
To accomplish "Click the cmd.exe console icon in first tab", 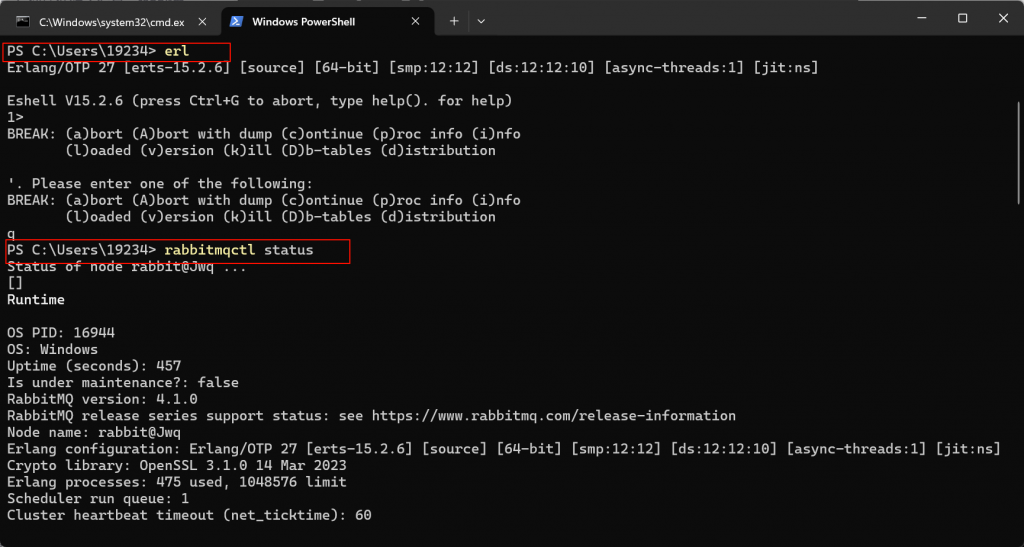I will (23, 22).
